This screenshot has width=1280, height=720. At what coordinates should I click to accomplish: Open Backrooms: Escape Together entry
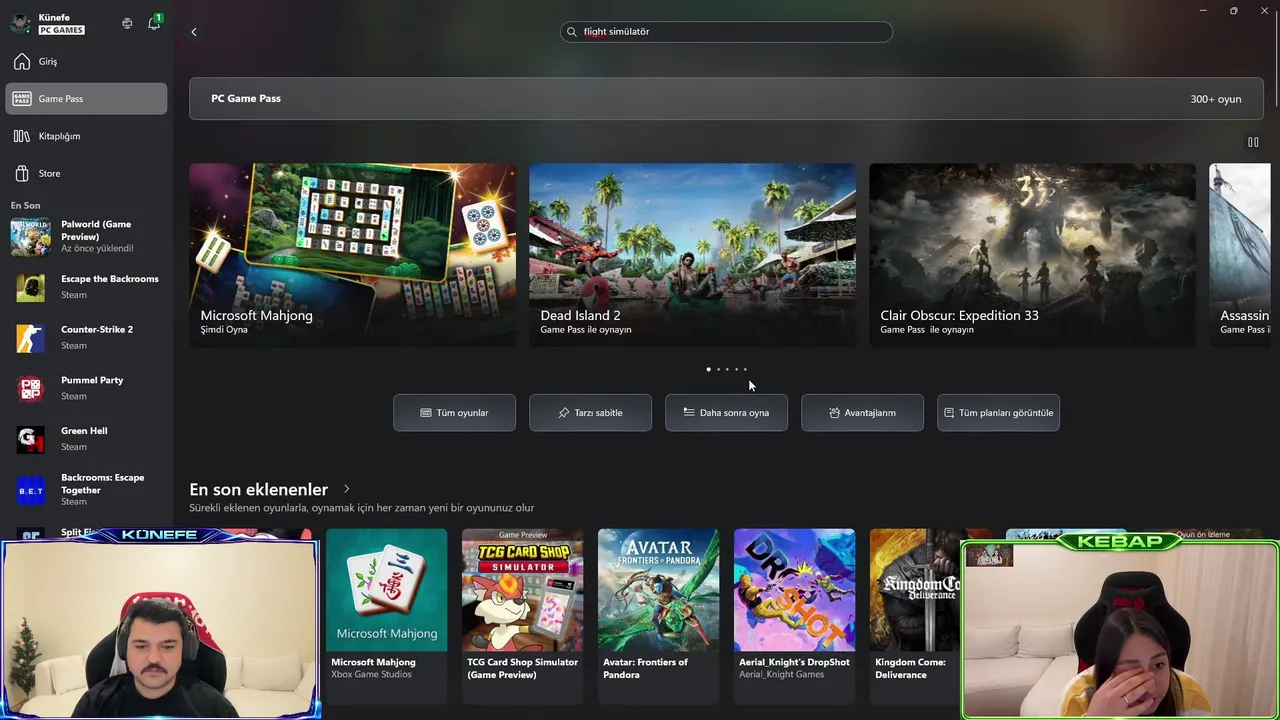point(86,490)
